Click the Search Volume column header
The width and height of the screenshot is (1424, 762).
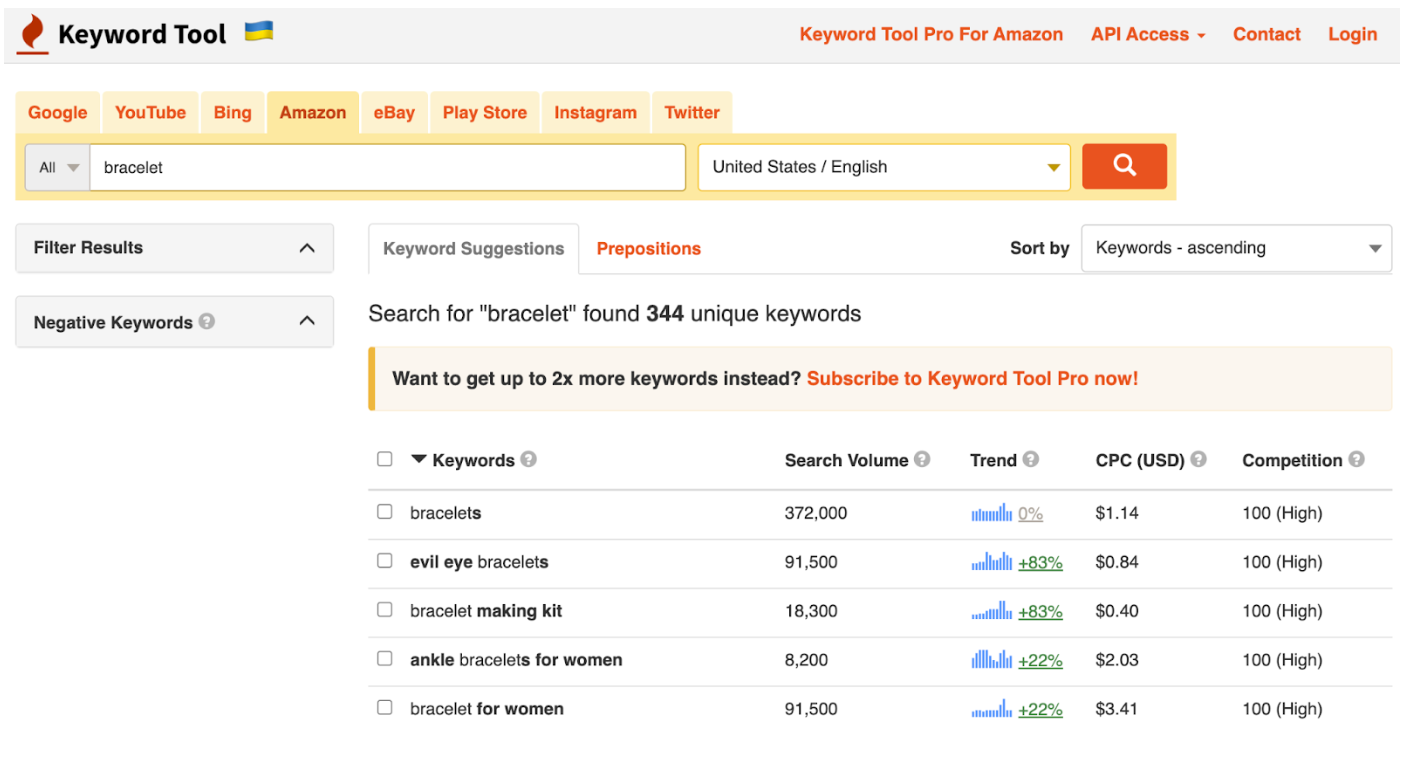(846, 460)
